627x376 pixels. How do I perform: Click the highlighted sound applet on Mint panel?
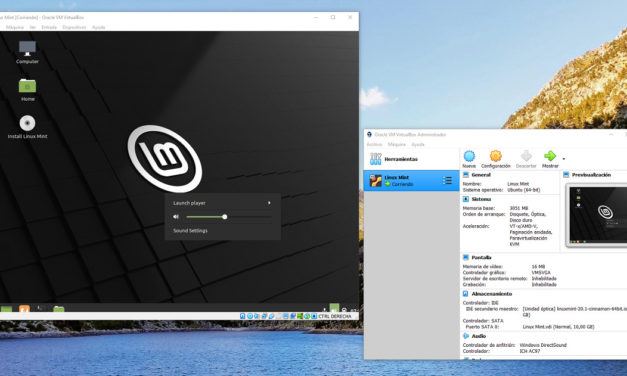334,308
